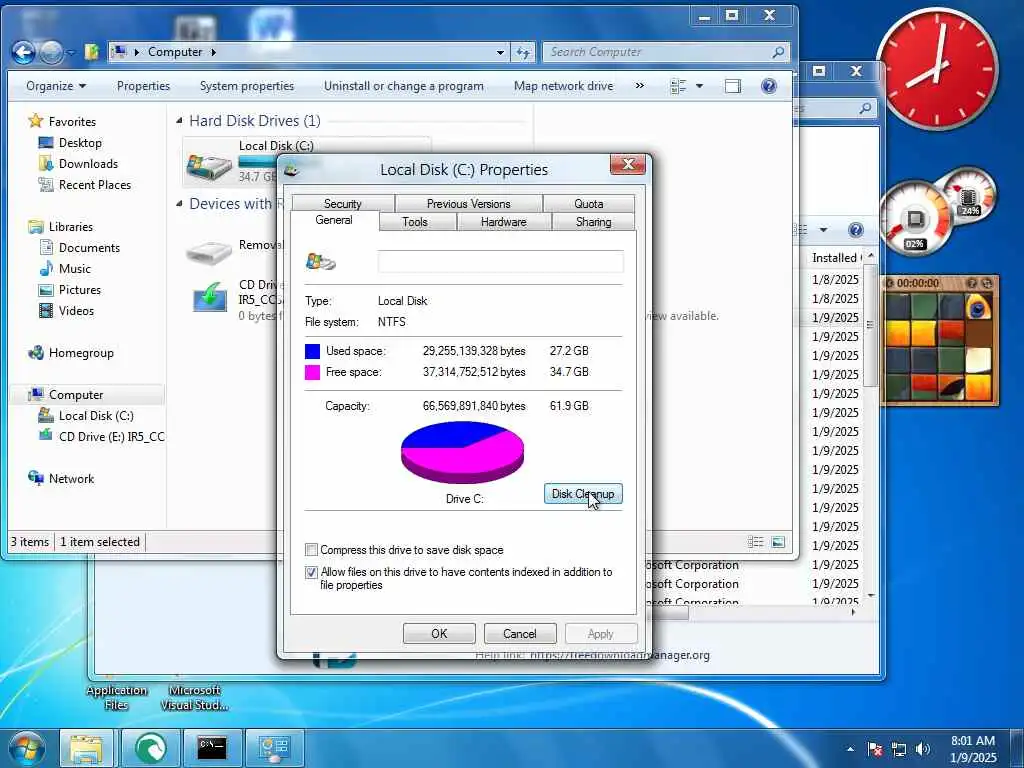Click the Change your view icon
The width and height of the screenshot is (1024, 768).
click(x=679, y=86)
